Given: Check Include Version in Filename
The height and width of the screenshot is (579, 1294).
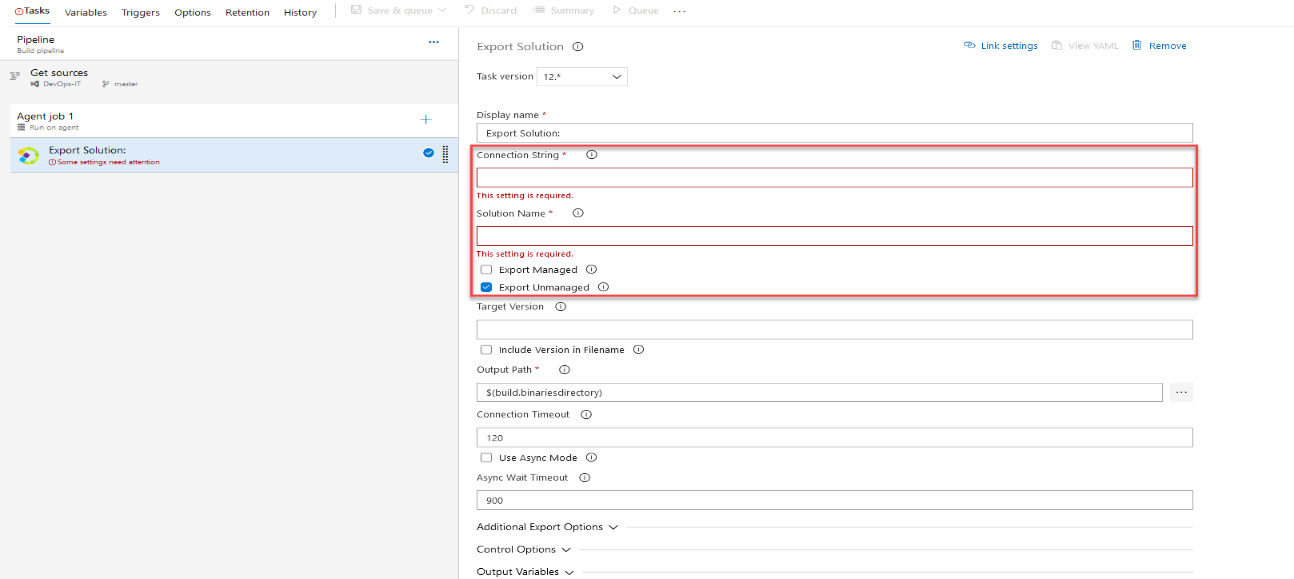Looking at the screenshot, I should (486, 350).
